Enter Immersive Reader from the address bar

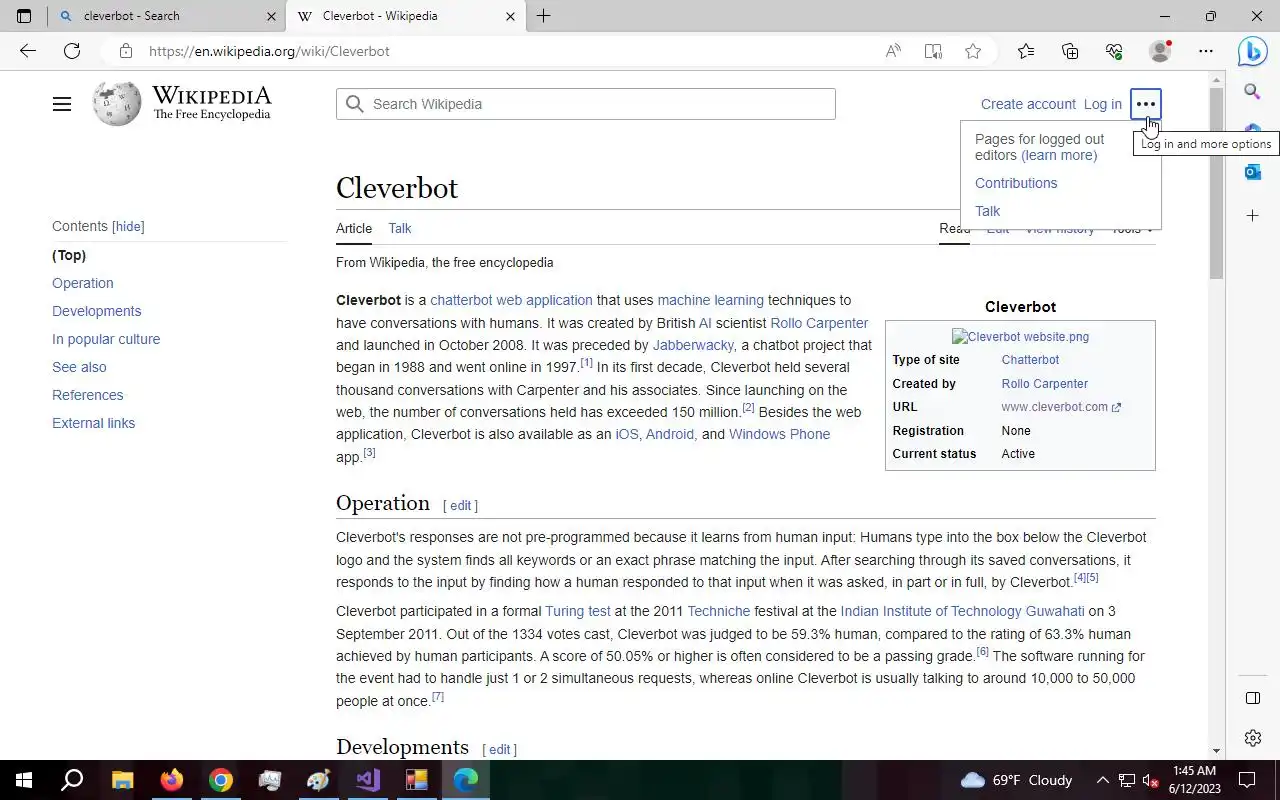(933, 51)
